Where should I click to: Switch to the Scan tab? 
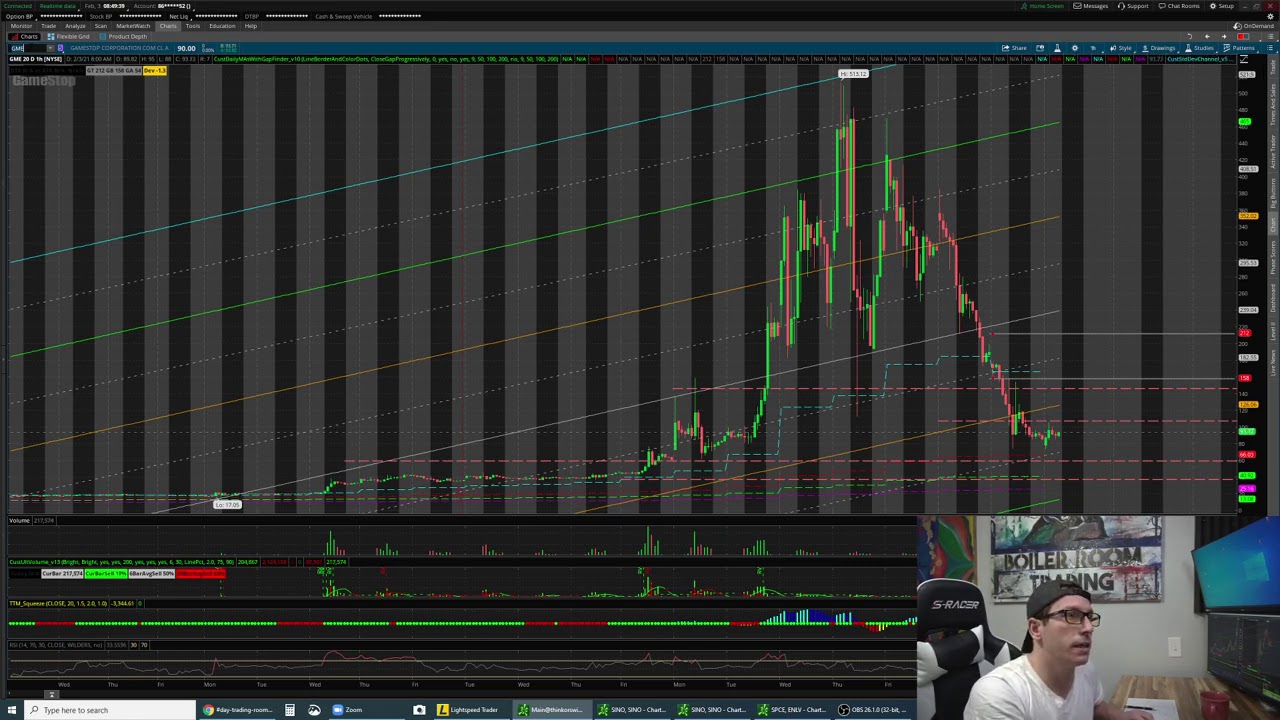101,26
